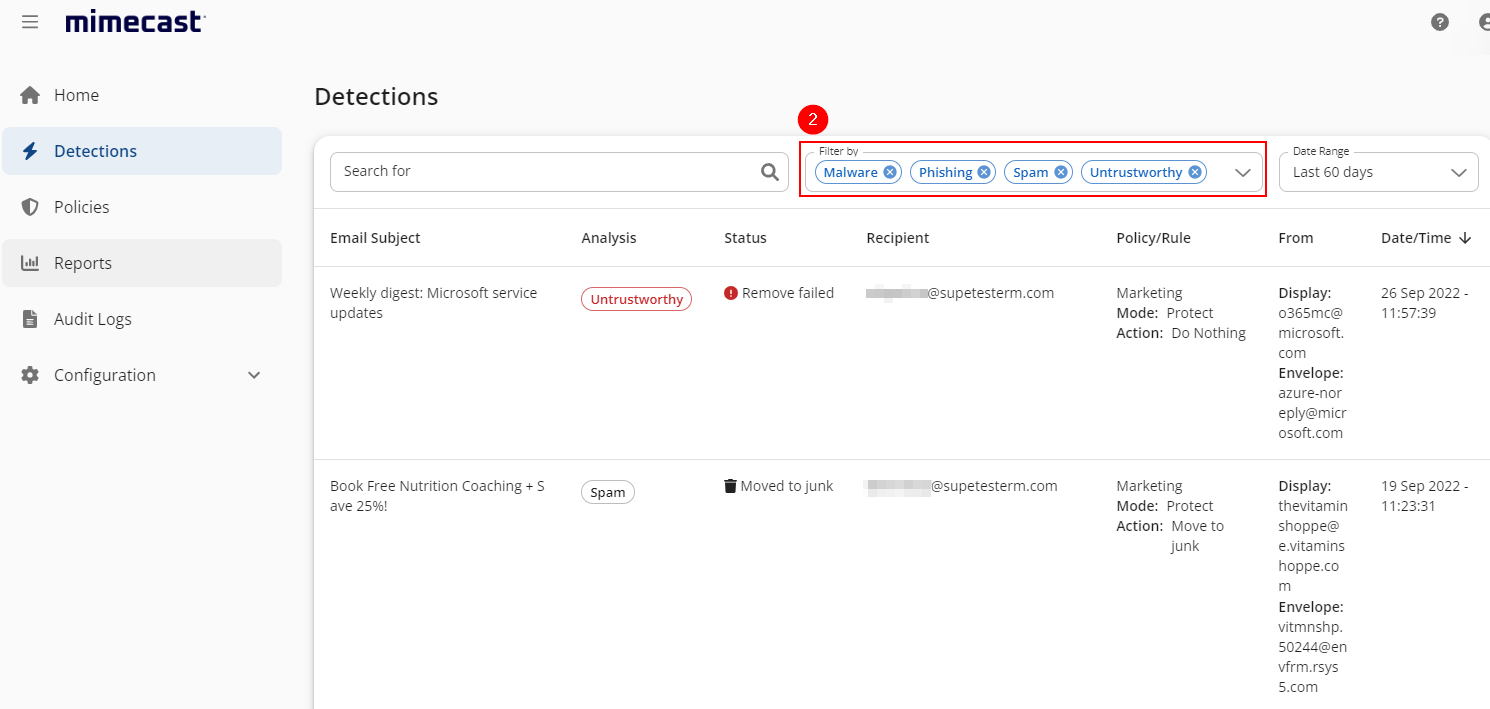Select the Home icon in the sidebar
This screenshot has height=709, width=1490.
[29, 94]
